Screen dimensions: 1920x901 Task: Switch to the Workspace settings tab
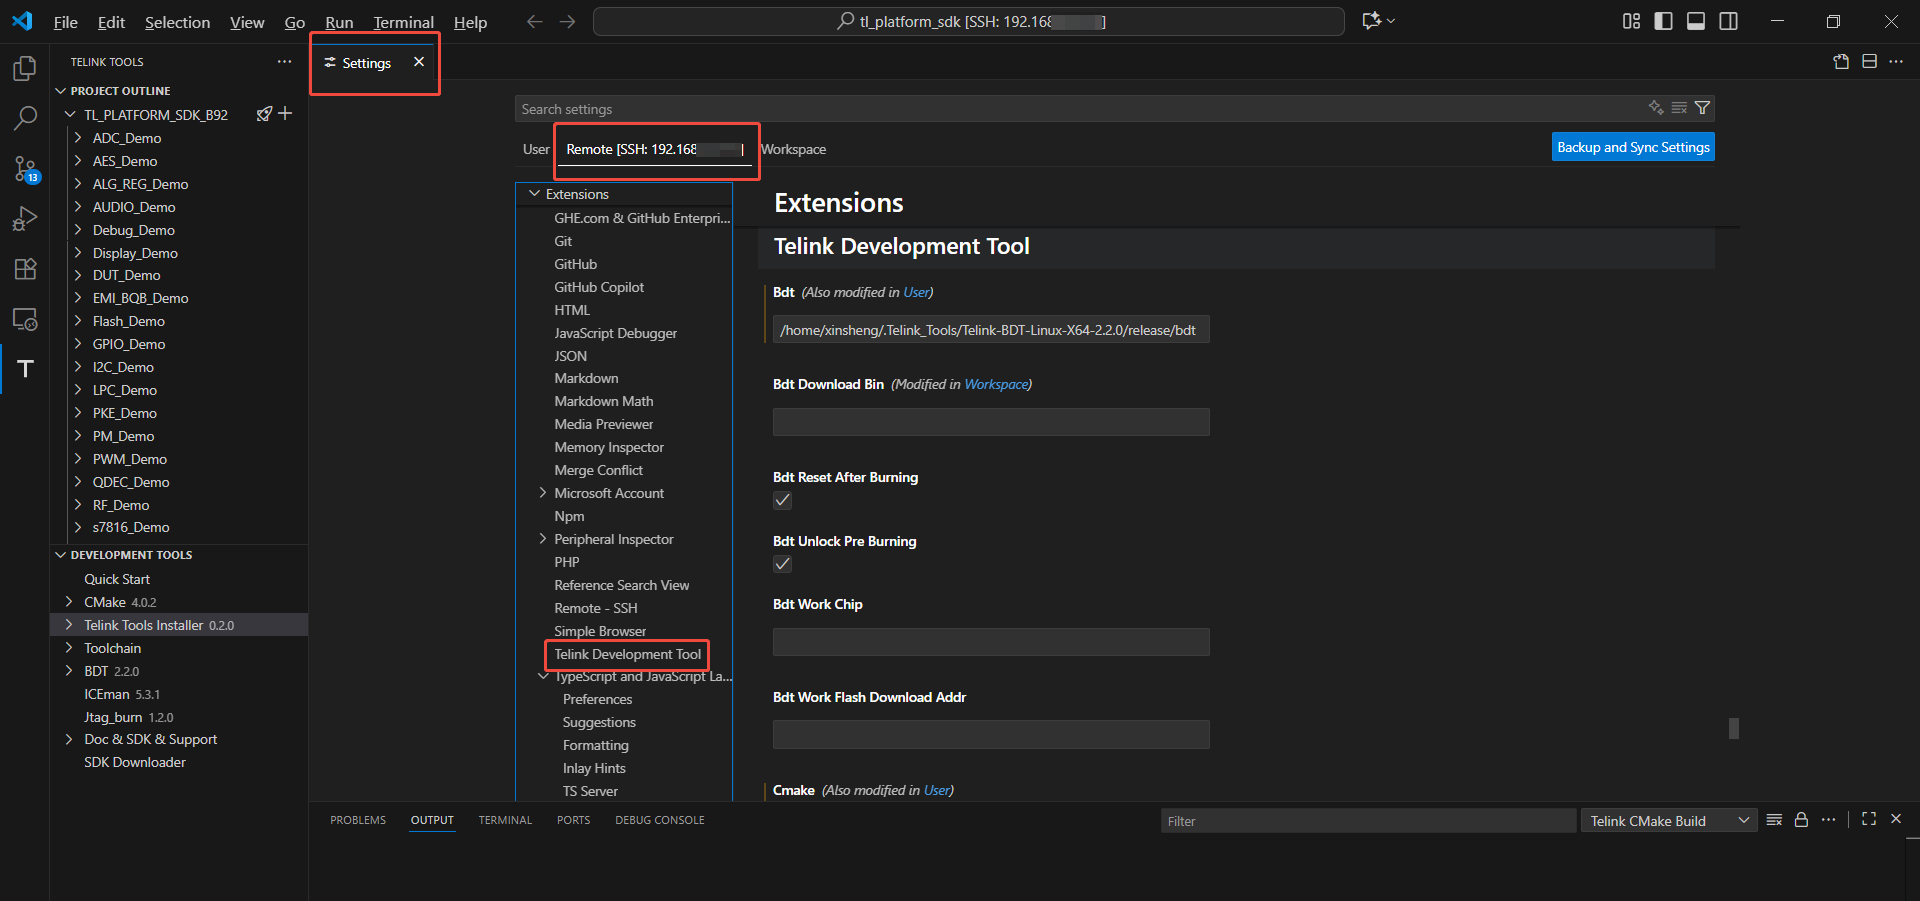pyautogui.click(x=793, y=149)
